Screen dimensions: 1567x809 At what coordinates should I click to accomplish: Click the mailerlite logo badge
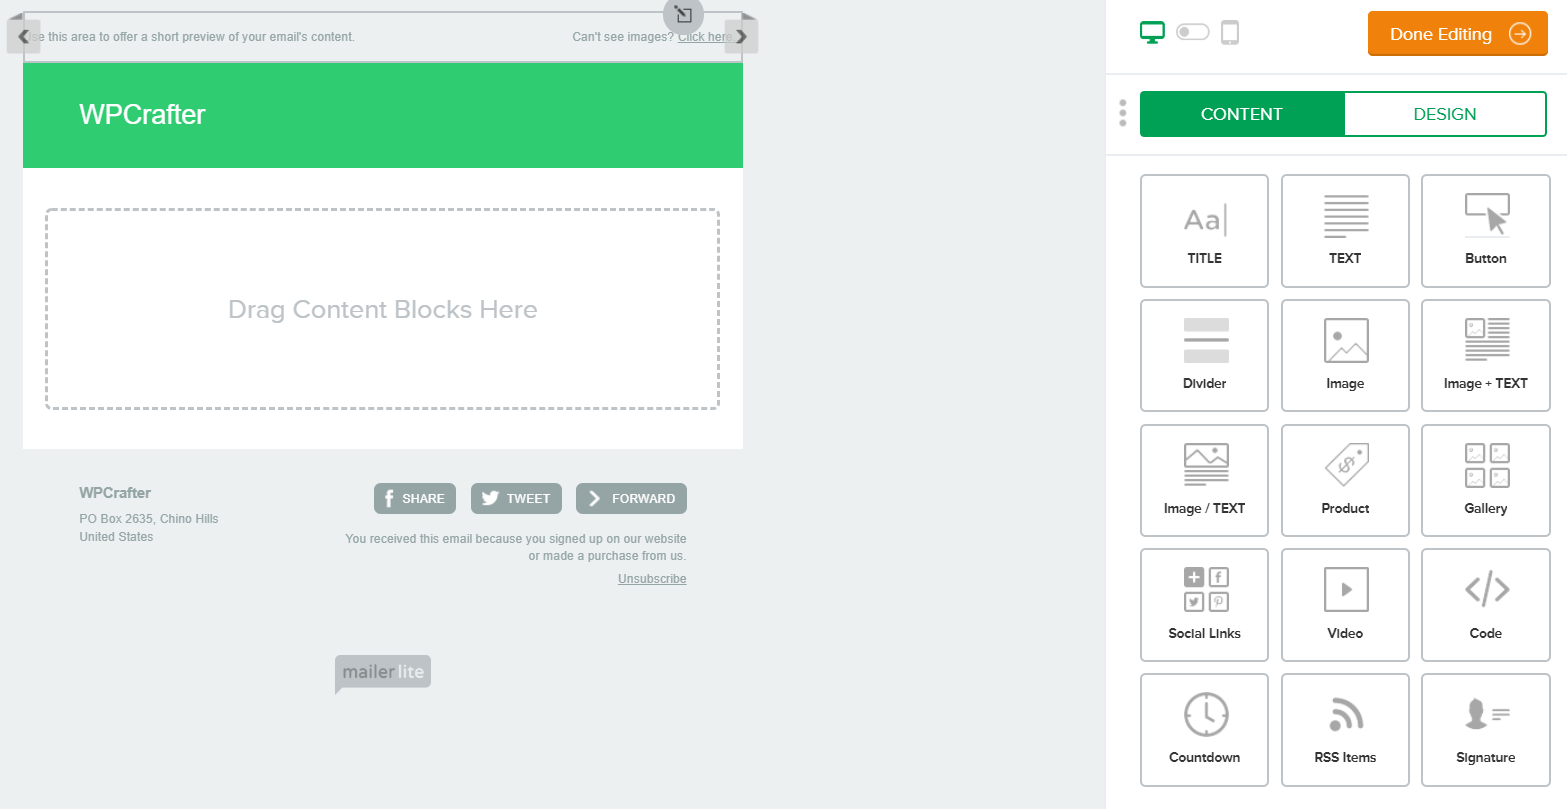tap(383, 674)
